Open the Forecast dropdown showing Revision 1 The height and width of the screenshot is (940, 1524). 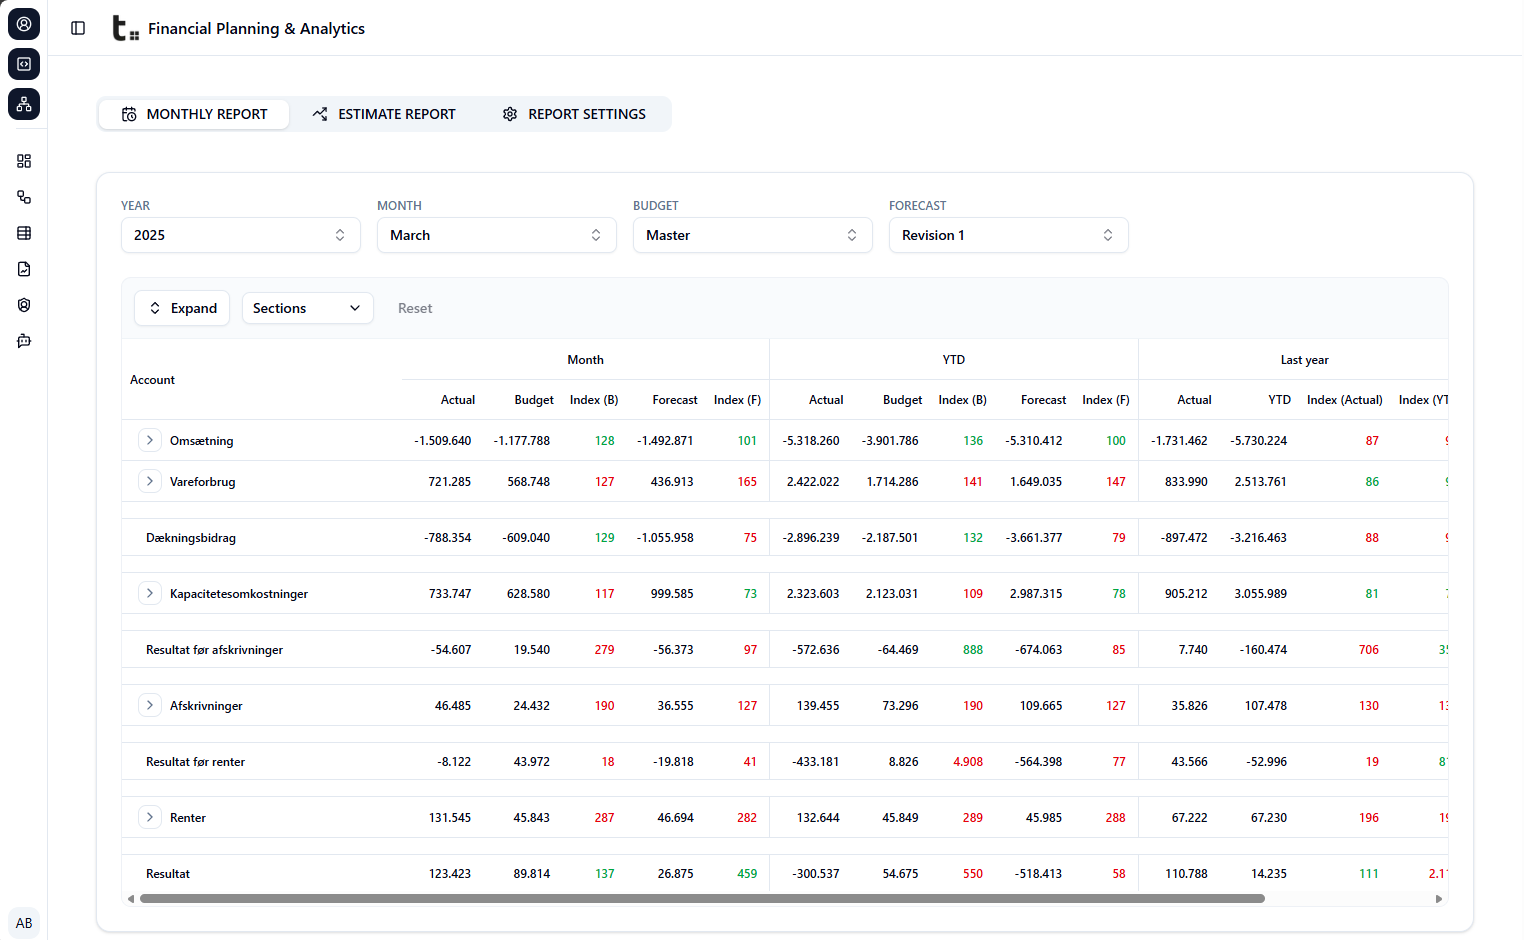1008,235
